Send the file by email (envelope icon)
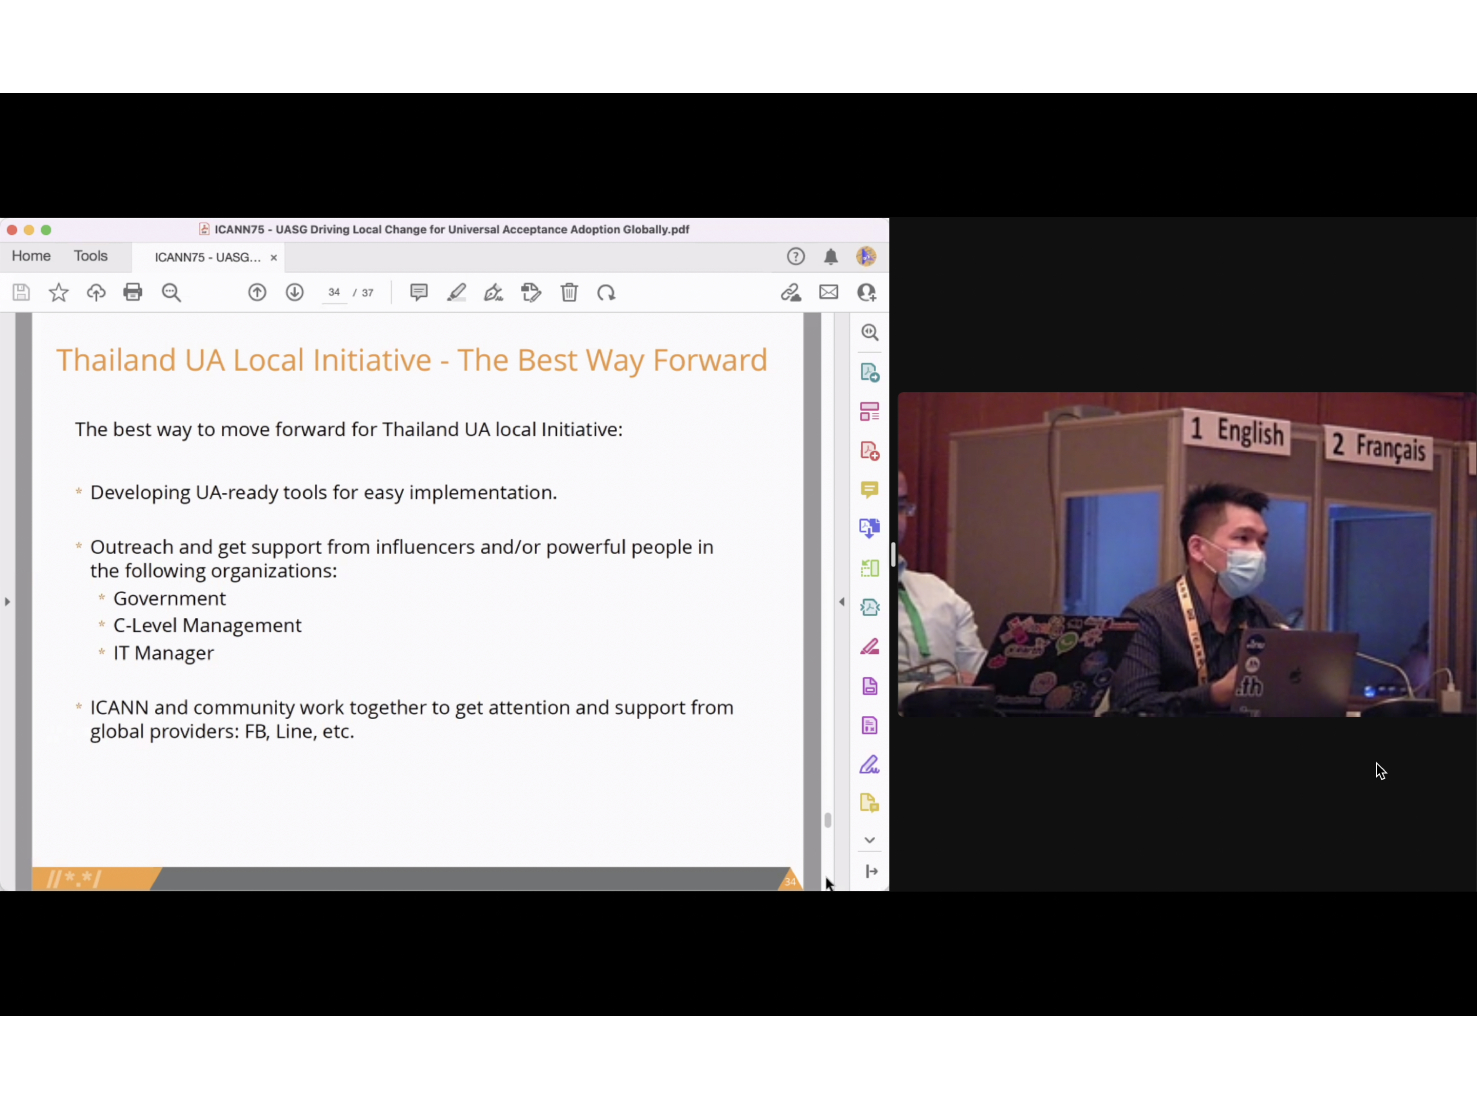The height and width of the screenshot is (1108, 1477). 829,292
